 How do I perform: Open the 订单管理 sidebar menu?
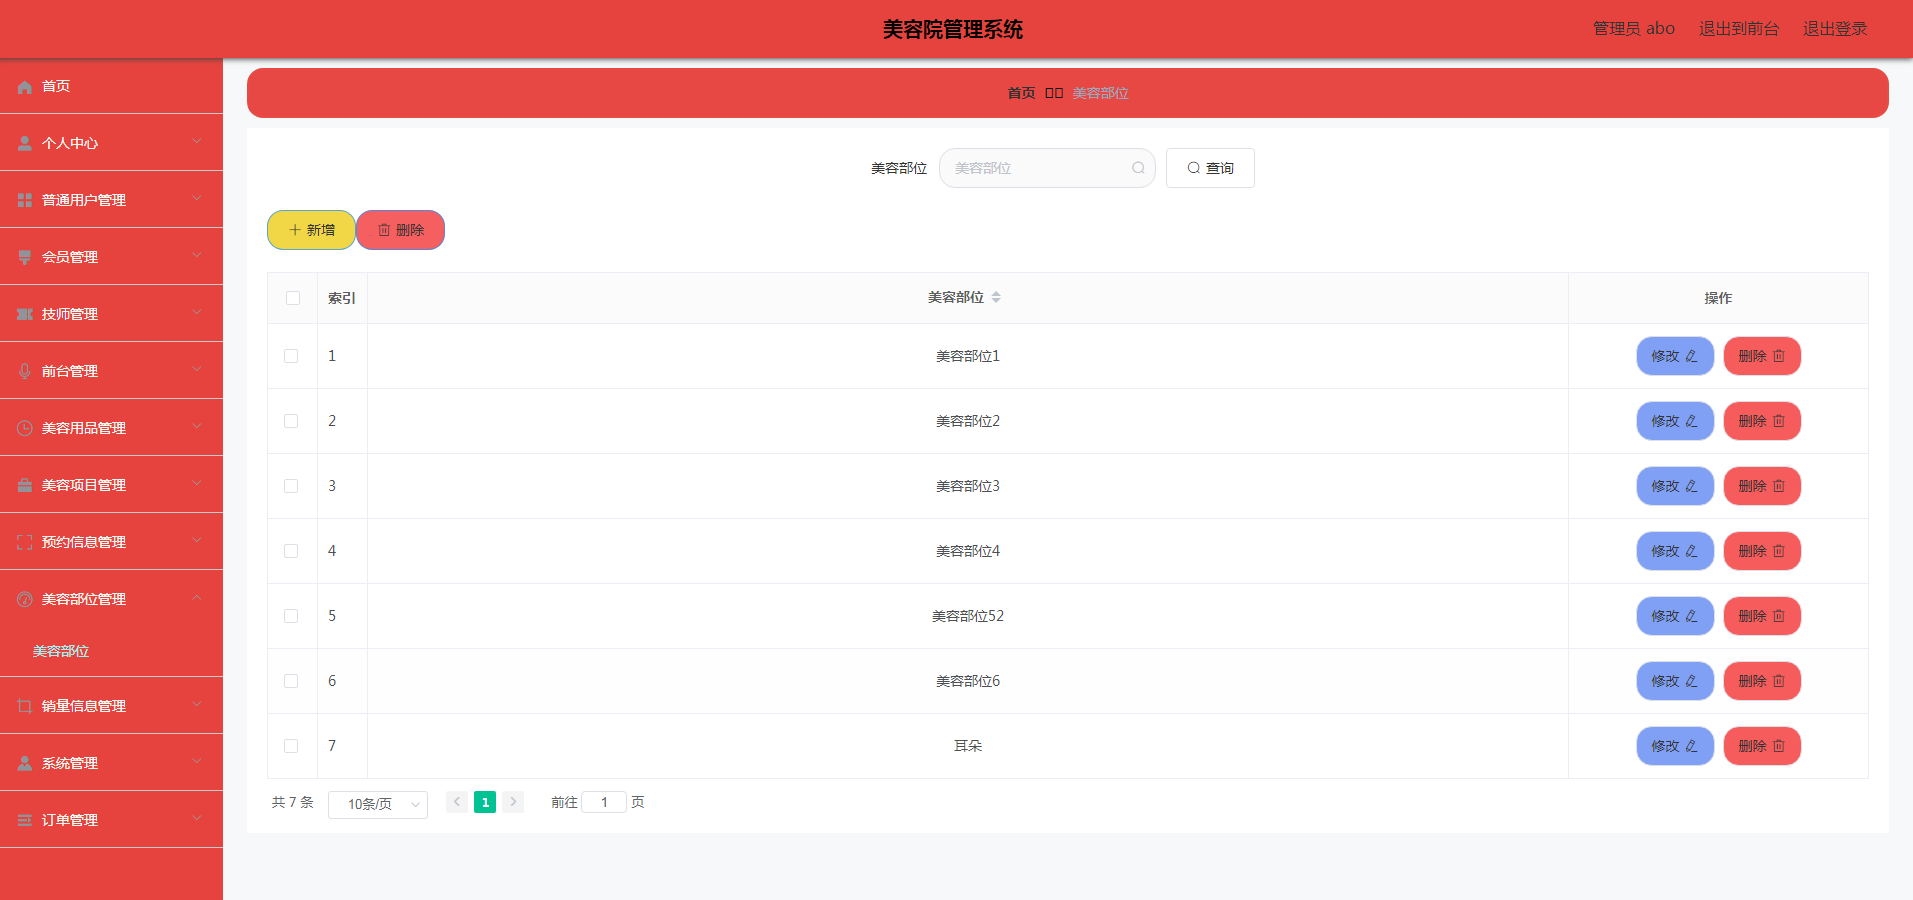[x=70, y=819]
